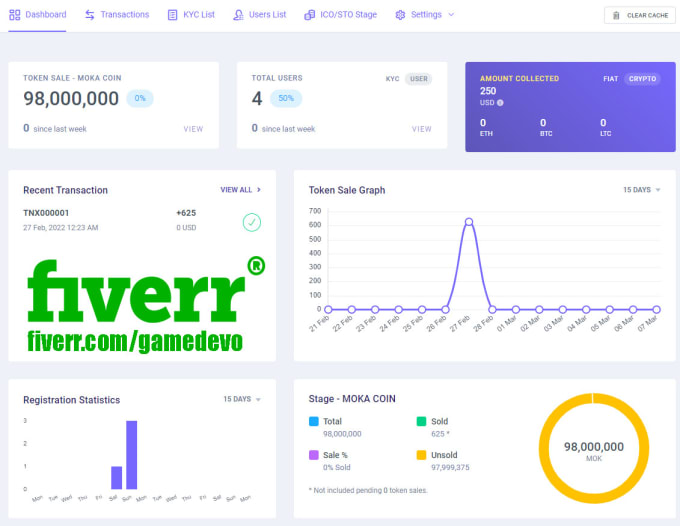Click the ETH amount value
The height and width of the screenshot is (526, 680).
[483, 123]
